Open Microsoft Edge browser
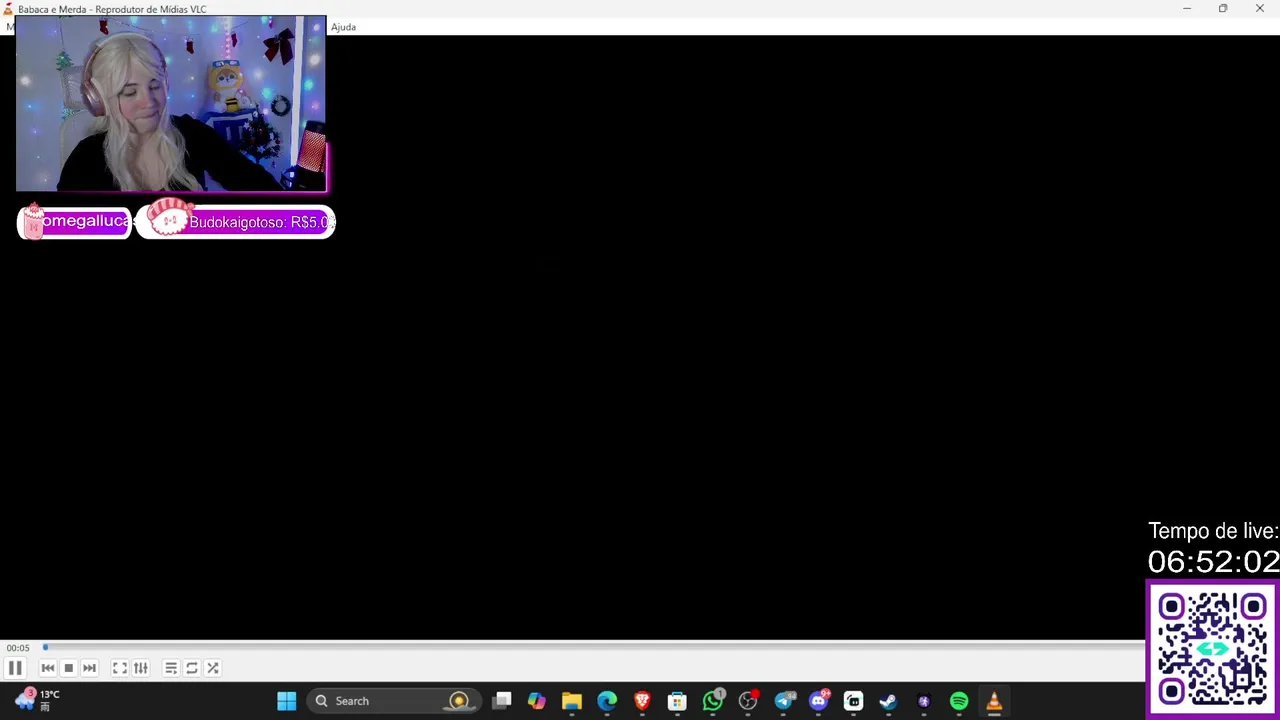1280x720 pixels. [x=607, y=701]
